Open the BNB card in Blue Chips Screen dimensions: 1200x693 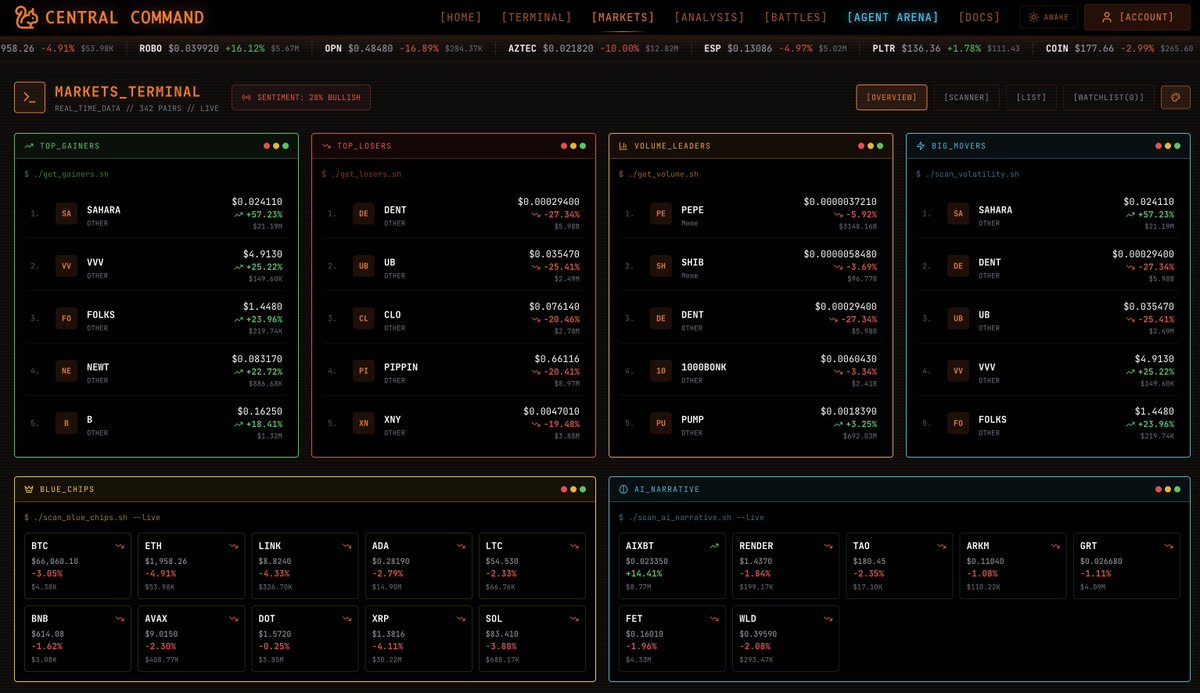[x=78, y=638]
